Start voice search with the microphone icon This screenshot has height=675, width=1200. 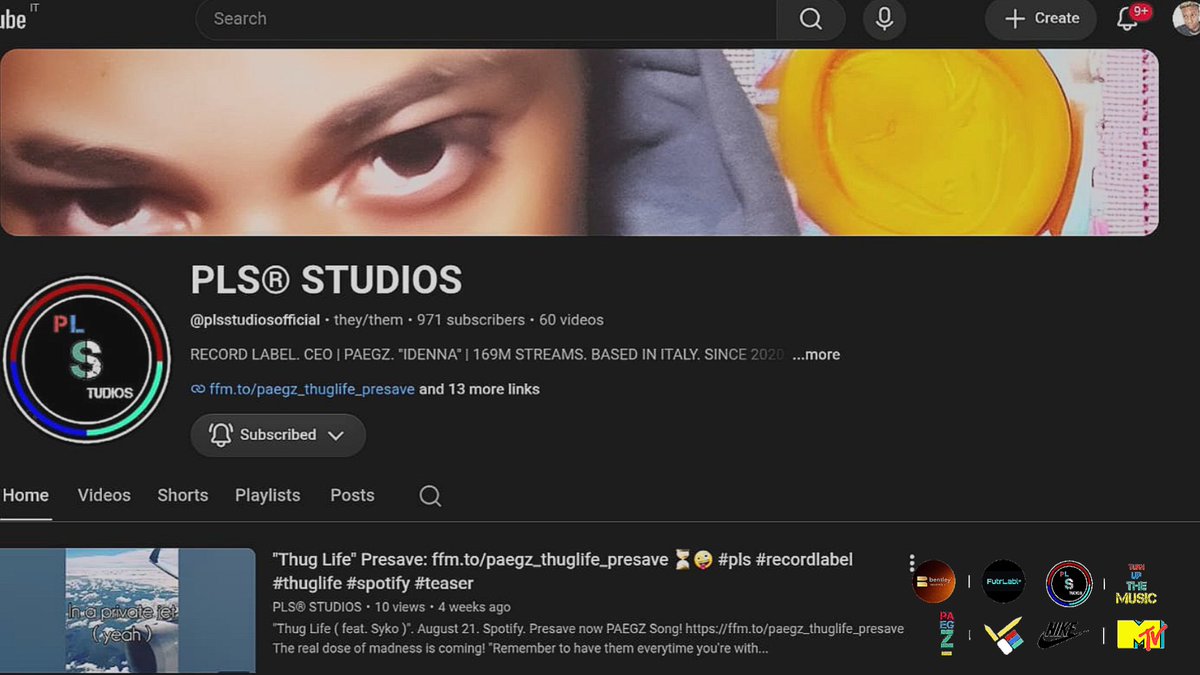pos(884,19)
